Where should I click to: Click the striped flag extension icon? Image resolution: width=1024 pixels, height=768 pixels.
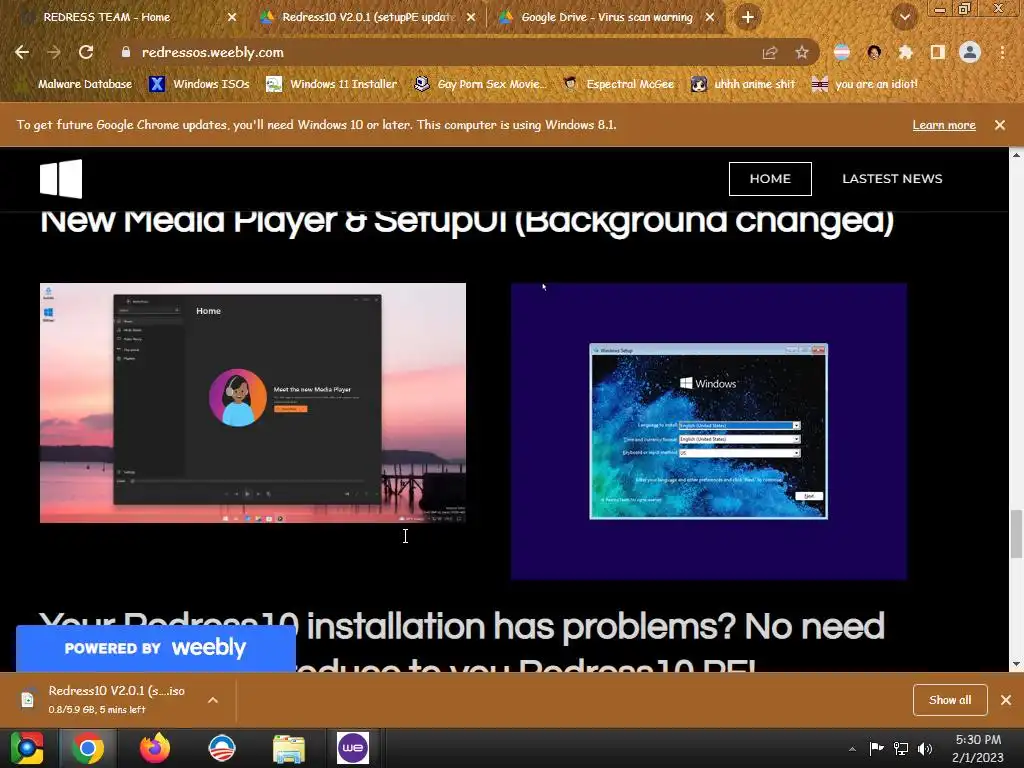pos(842,52)
